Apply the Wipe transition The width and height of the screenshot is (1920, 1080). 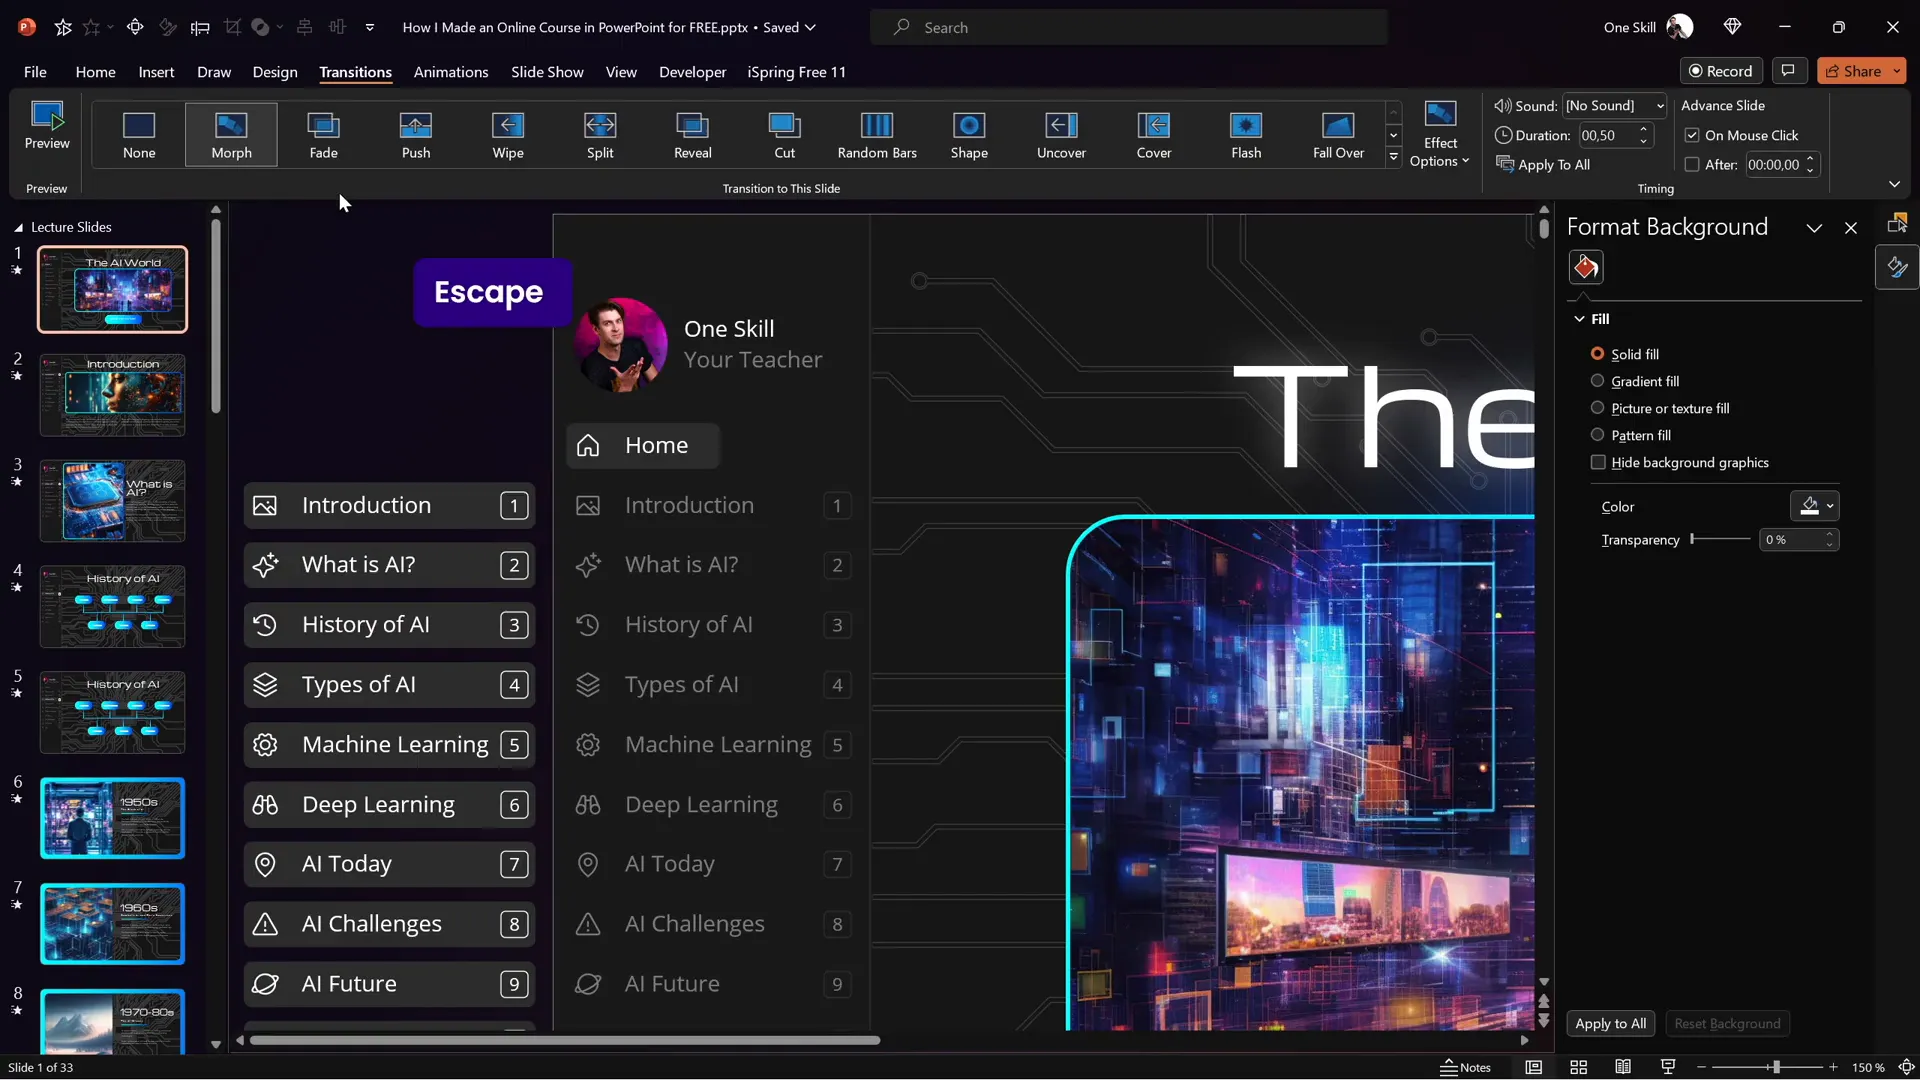click(508, 134)
